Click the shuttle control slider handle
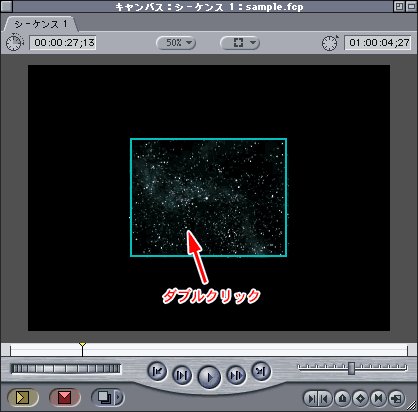Screen dimensions: 418x412 click(351, 368)
